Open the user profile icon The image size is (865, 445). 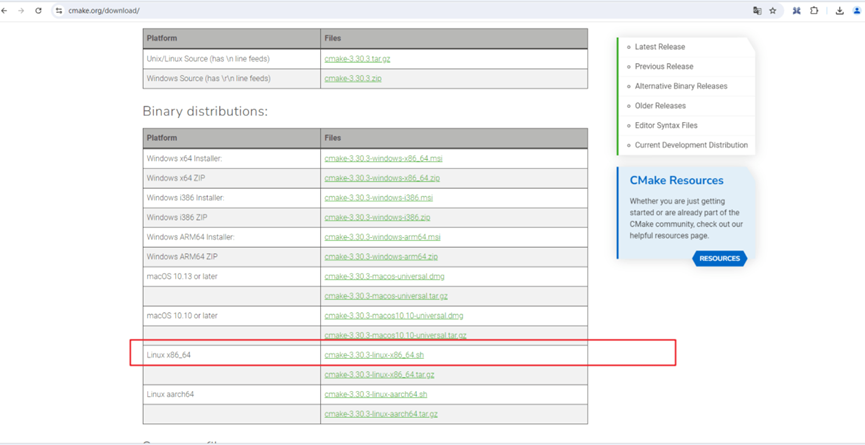coord(857,10)
